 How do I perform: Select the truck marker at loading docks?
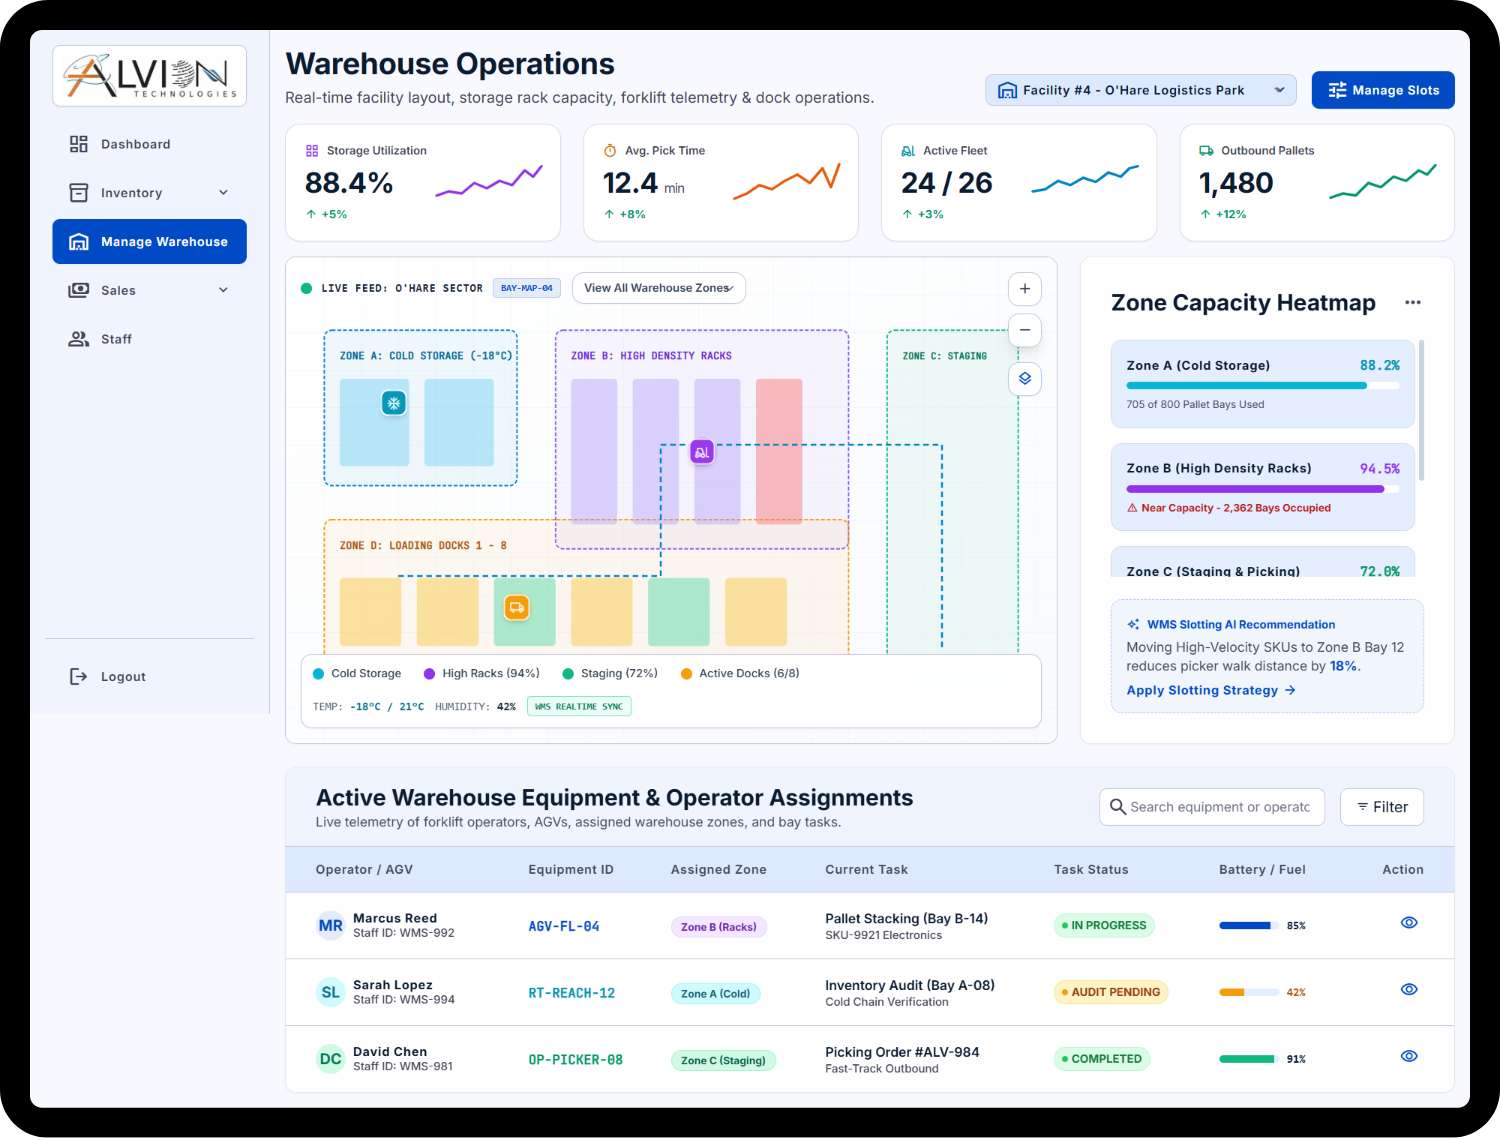click(x=516, y=607)
